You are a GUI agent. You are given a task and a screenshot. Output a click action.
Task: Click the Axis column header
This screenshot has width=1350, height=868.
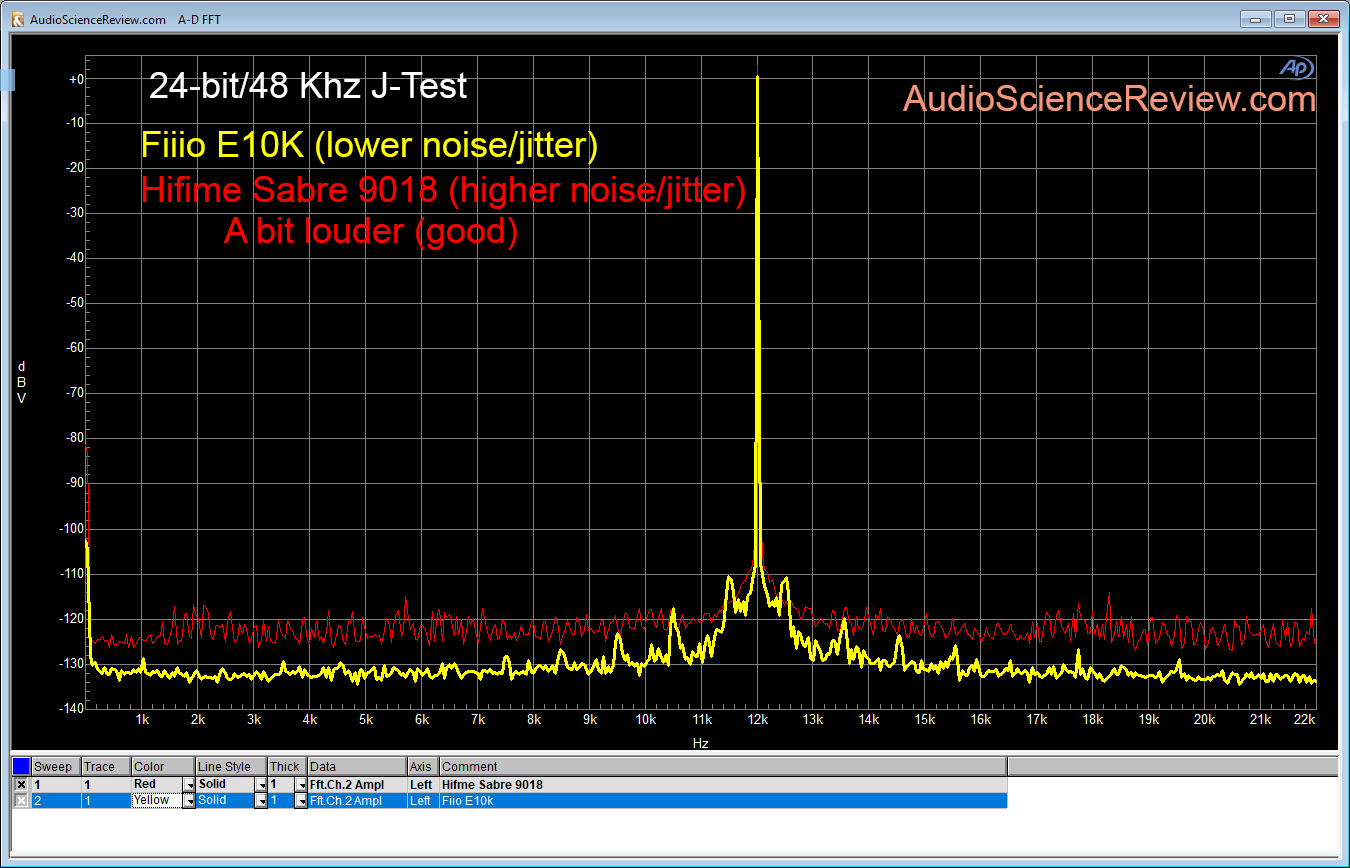[x=423, y=767]
